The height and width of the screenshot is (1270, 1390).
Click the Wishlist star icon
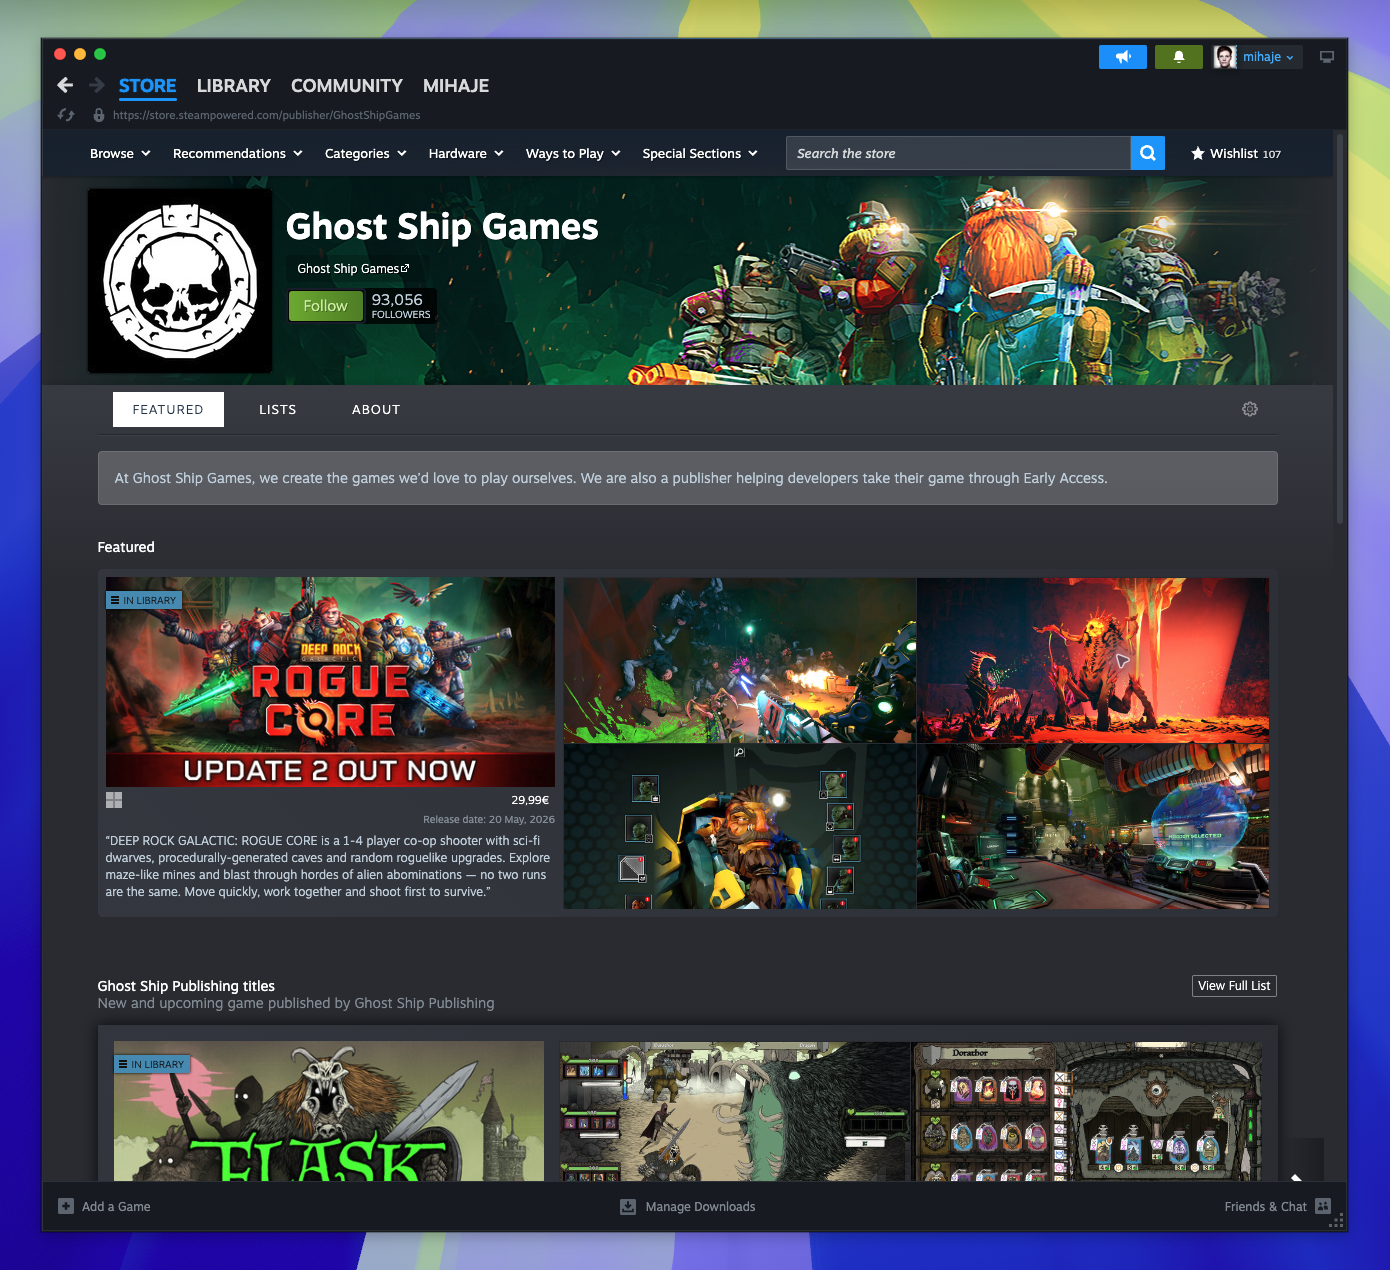[1198, 153]
